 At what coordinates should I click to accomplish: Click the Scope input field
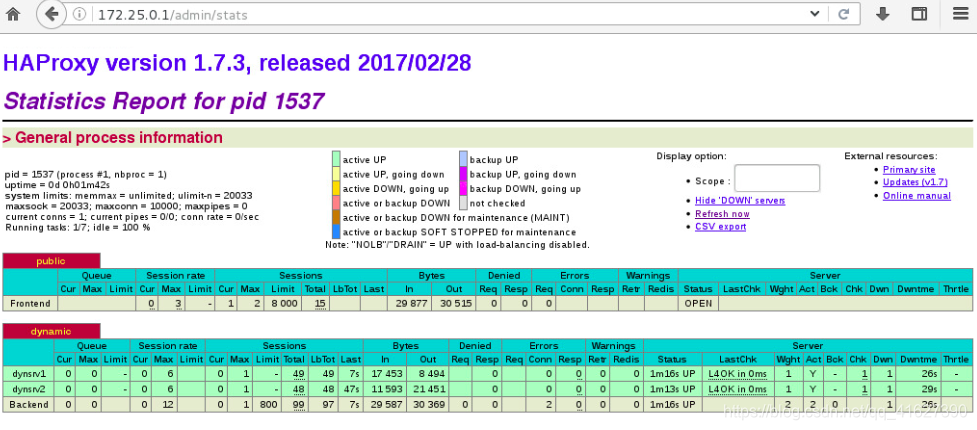point(777,178)
